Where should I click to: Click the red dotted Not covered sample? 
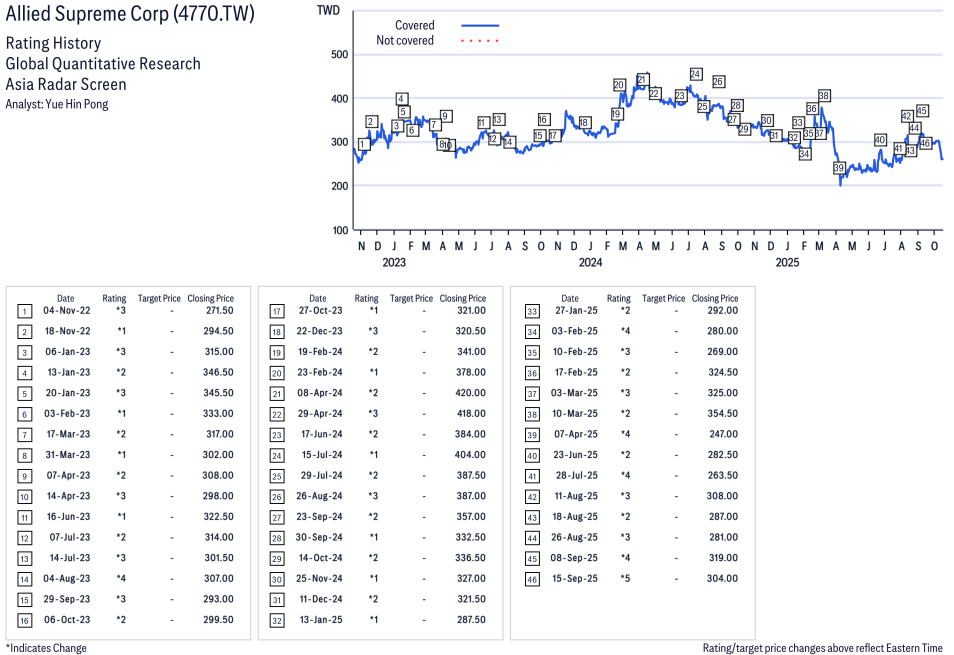point(480,41)
